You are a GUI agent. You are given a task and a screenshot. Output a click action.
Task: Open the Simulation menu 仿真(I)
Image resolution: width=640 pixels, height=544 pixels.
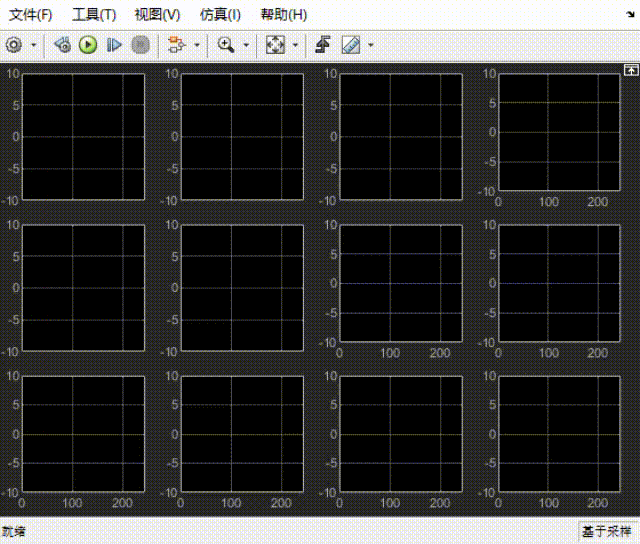(x=220, y=15)
